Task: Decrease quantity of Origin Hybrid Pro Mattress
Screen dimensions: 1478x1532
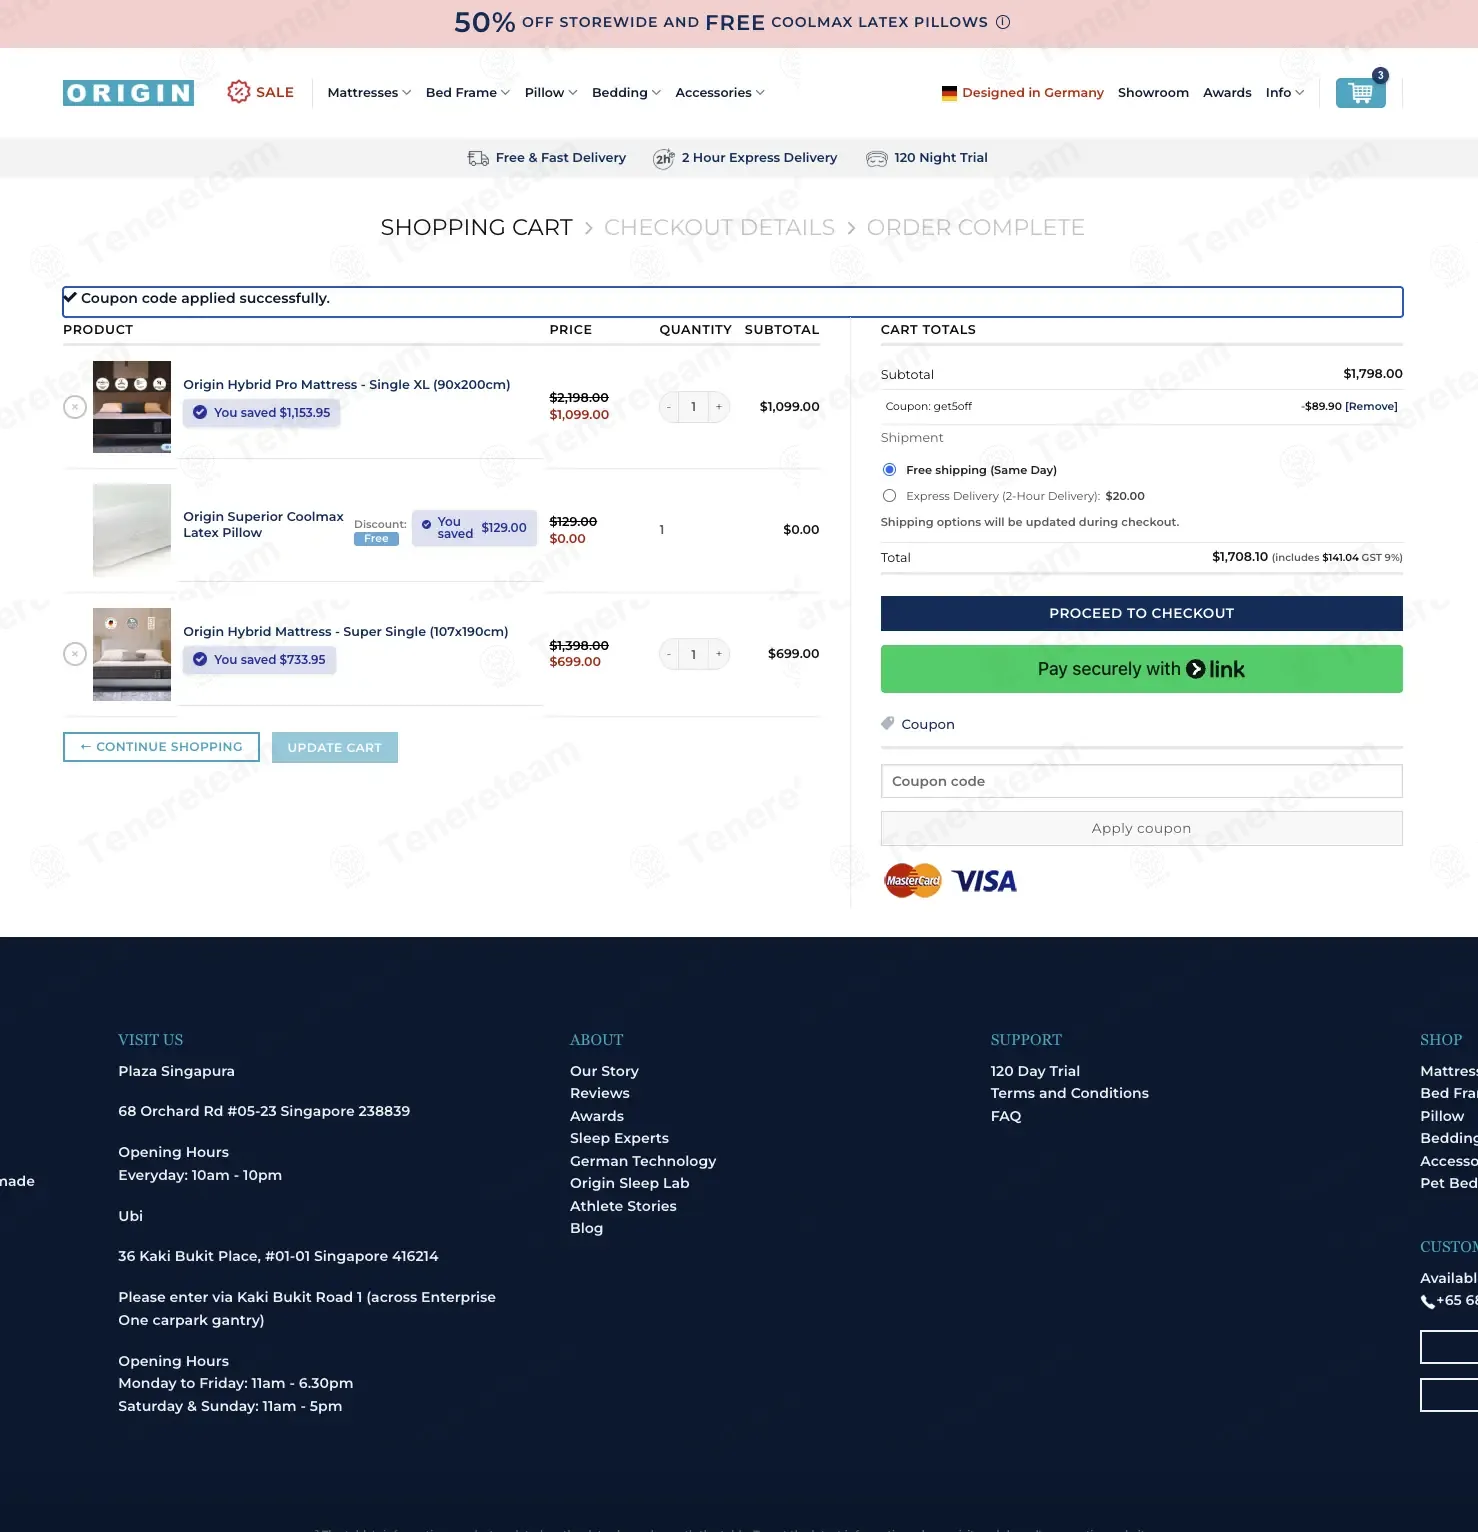Action: (x=669, y=407)
